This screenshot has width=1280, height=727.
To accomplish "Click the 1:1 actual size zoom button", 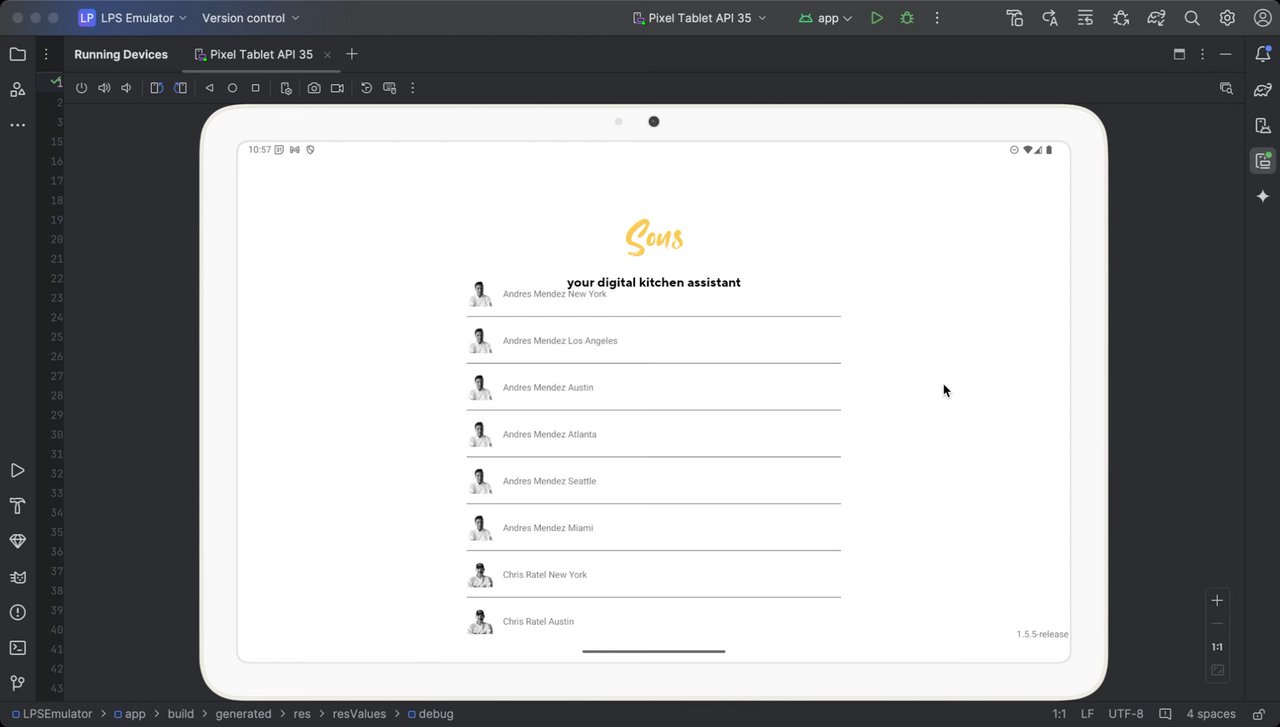I will coord(1217,647).
